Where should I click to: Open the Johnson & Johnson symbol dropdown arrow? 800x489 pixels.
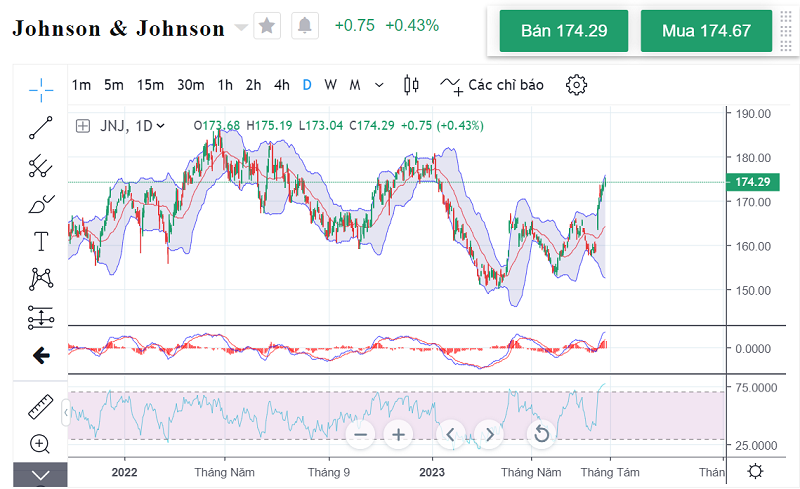tap(240, 28)
